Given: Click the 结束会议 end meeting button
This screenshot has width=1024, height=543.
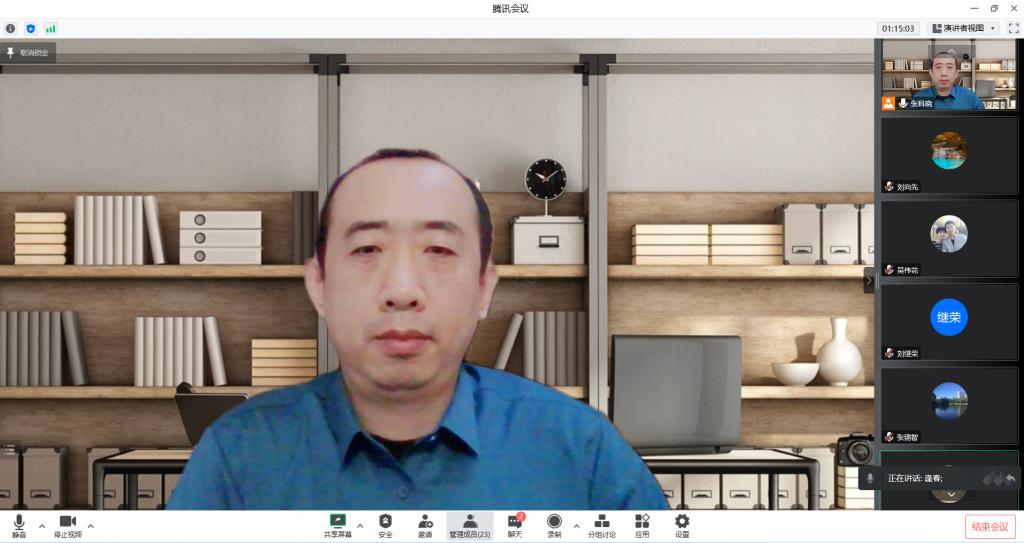Looking at the screenshot, I should coord(989,526).
